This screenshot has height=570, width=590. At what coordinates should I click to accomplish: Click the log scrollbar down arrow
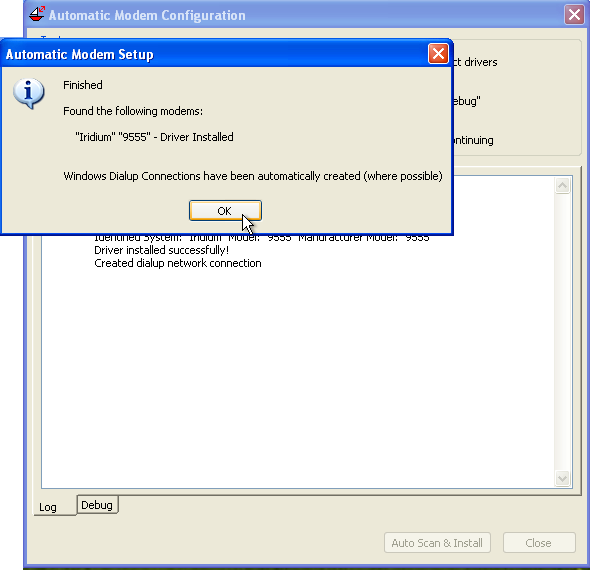563,478
